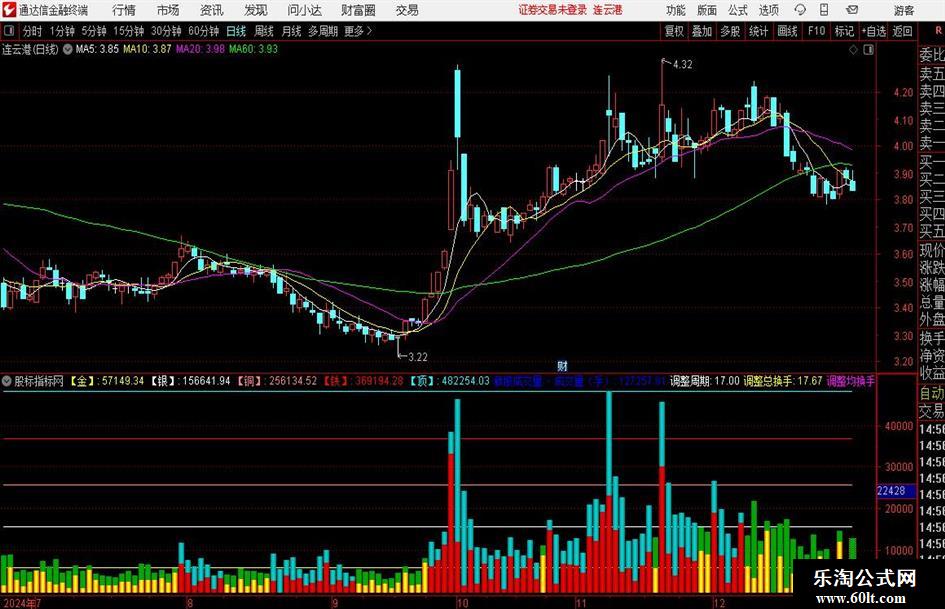Open the dropdown icon beside 股标指标网 indicator
Image resolution: width=945 pixels, height=609 pixels.
click(7, 381)
